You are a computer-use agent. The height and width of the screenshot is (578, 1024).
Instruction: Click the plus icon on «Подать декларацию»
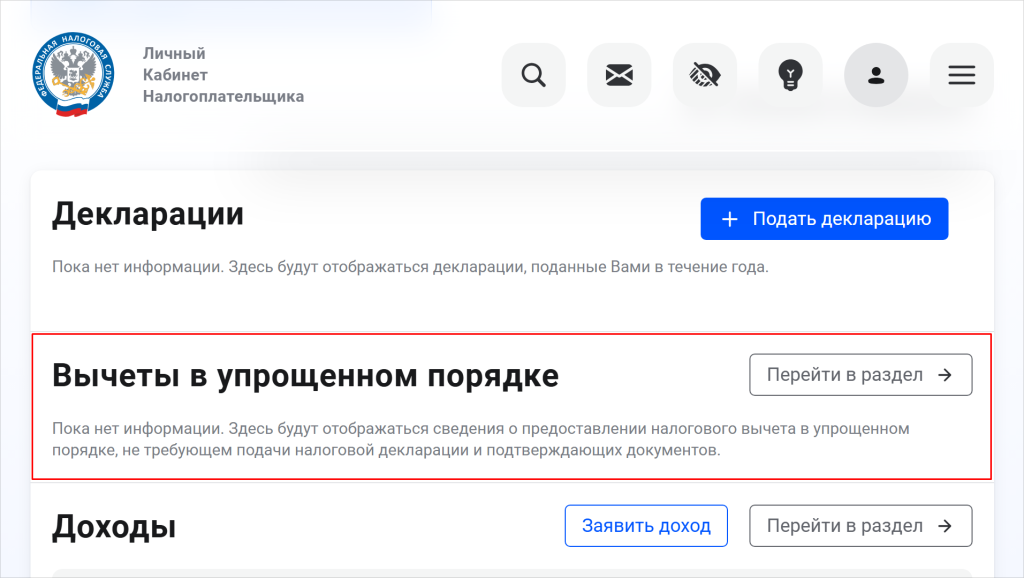(x=730, y=219)
